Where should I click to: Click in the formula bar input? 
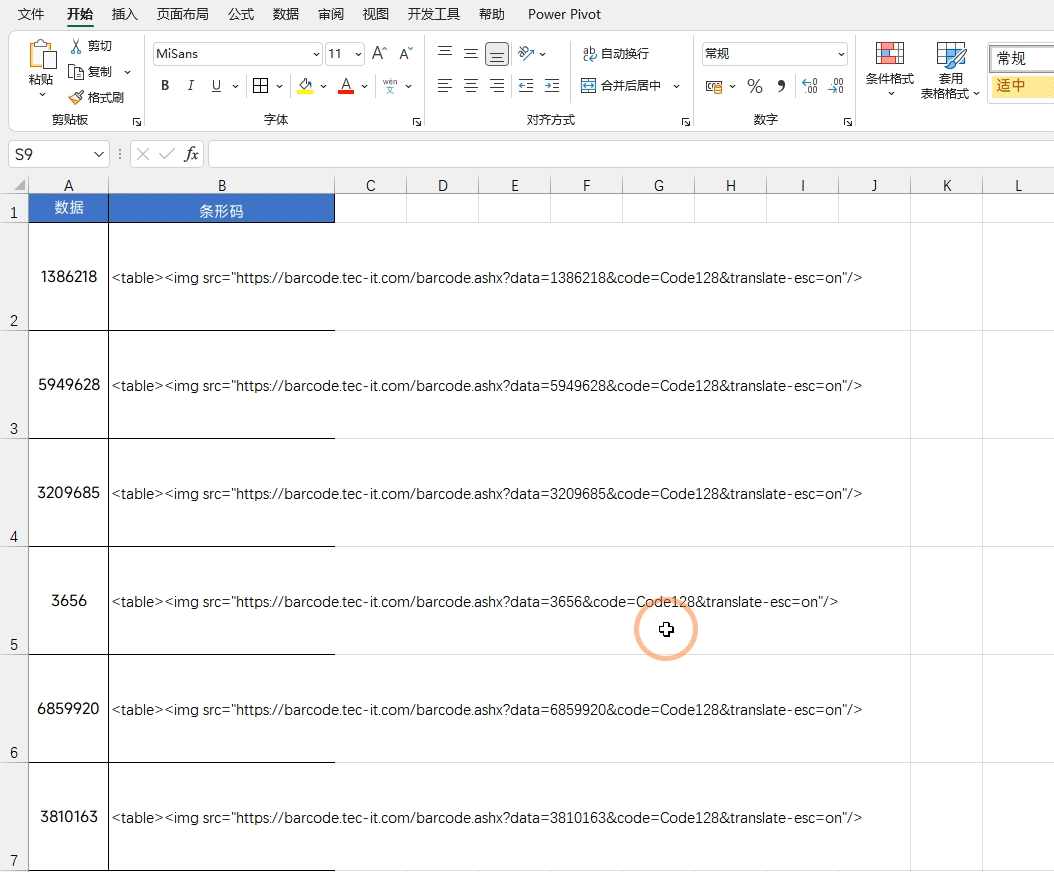(x=631, y=154)
